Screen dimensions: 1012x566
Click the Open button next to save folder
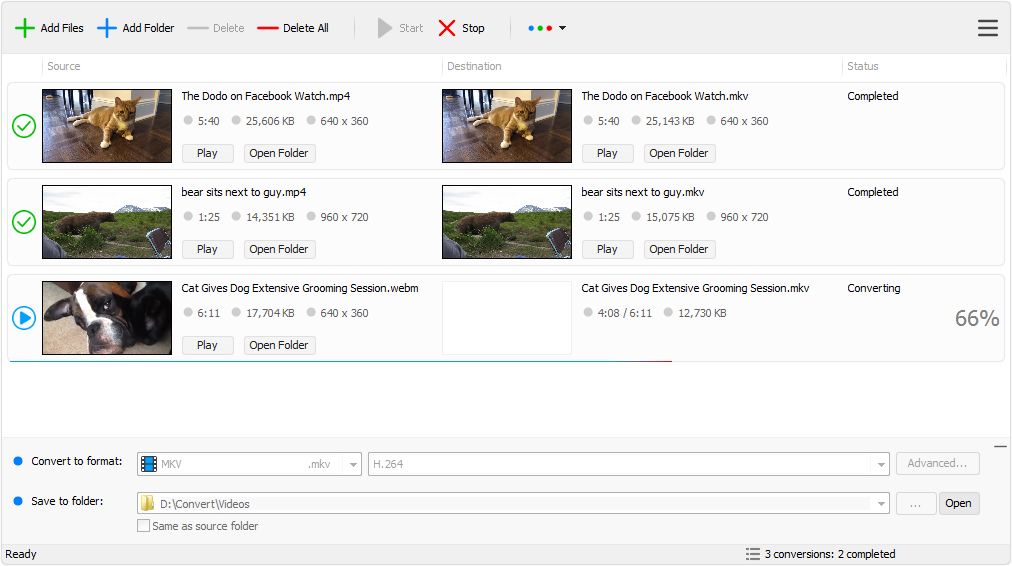click(958, 503)
